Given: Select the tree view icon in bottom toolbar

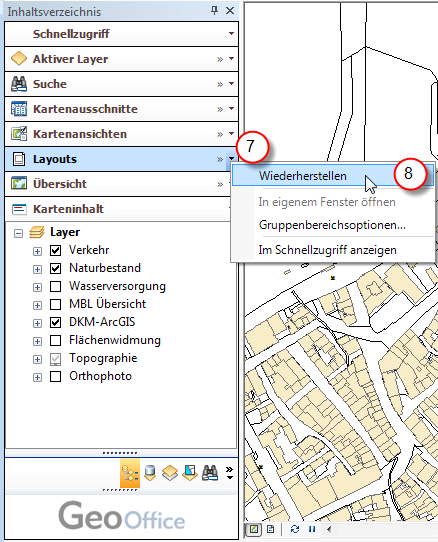Looking at the screenshot, I should (130, 473).
